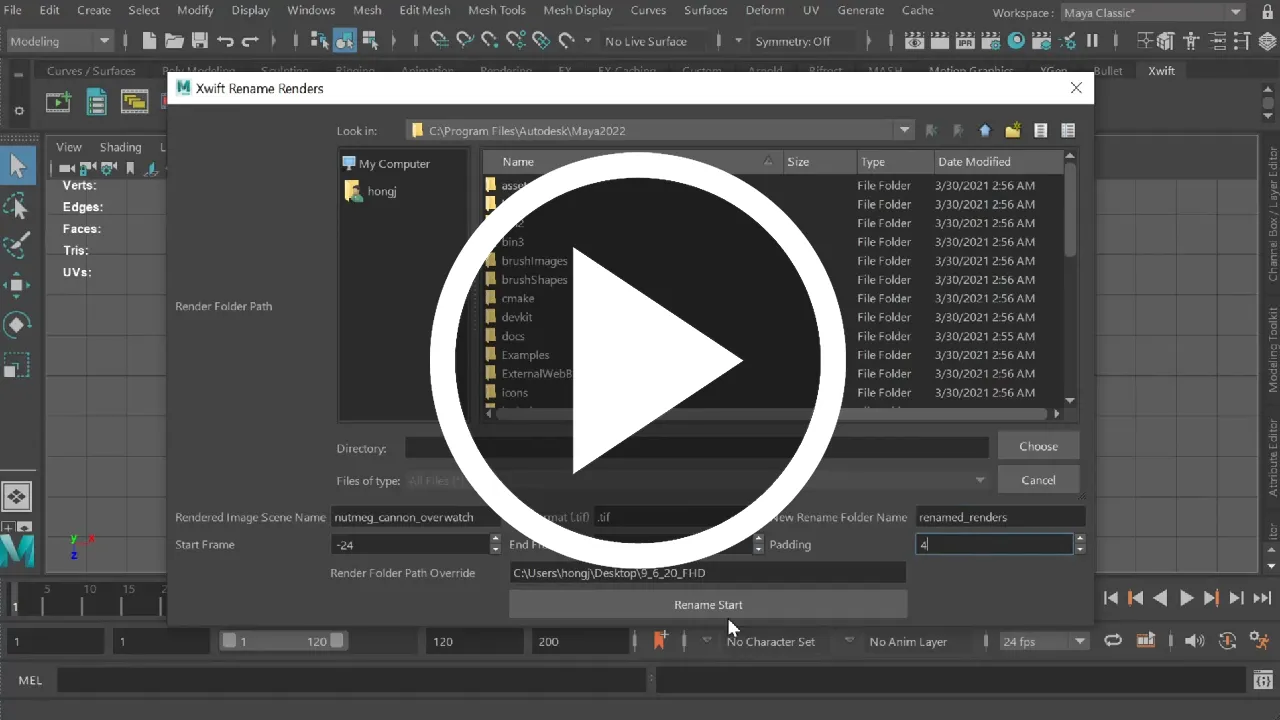Click the Rename Start button
The height and width of the screenshot is (720, 1280).
click(x=708, y=605)
